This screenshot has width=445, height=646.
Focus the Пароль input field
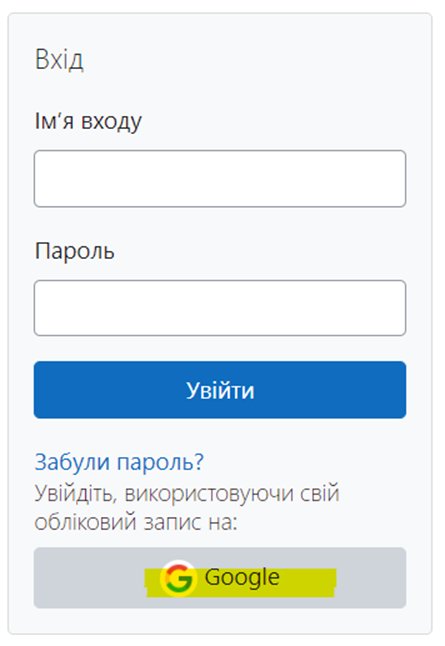coord(220,308)
